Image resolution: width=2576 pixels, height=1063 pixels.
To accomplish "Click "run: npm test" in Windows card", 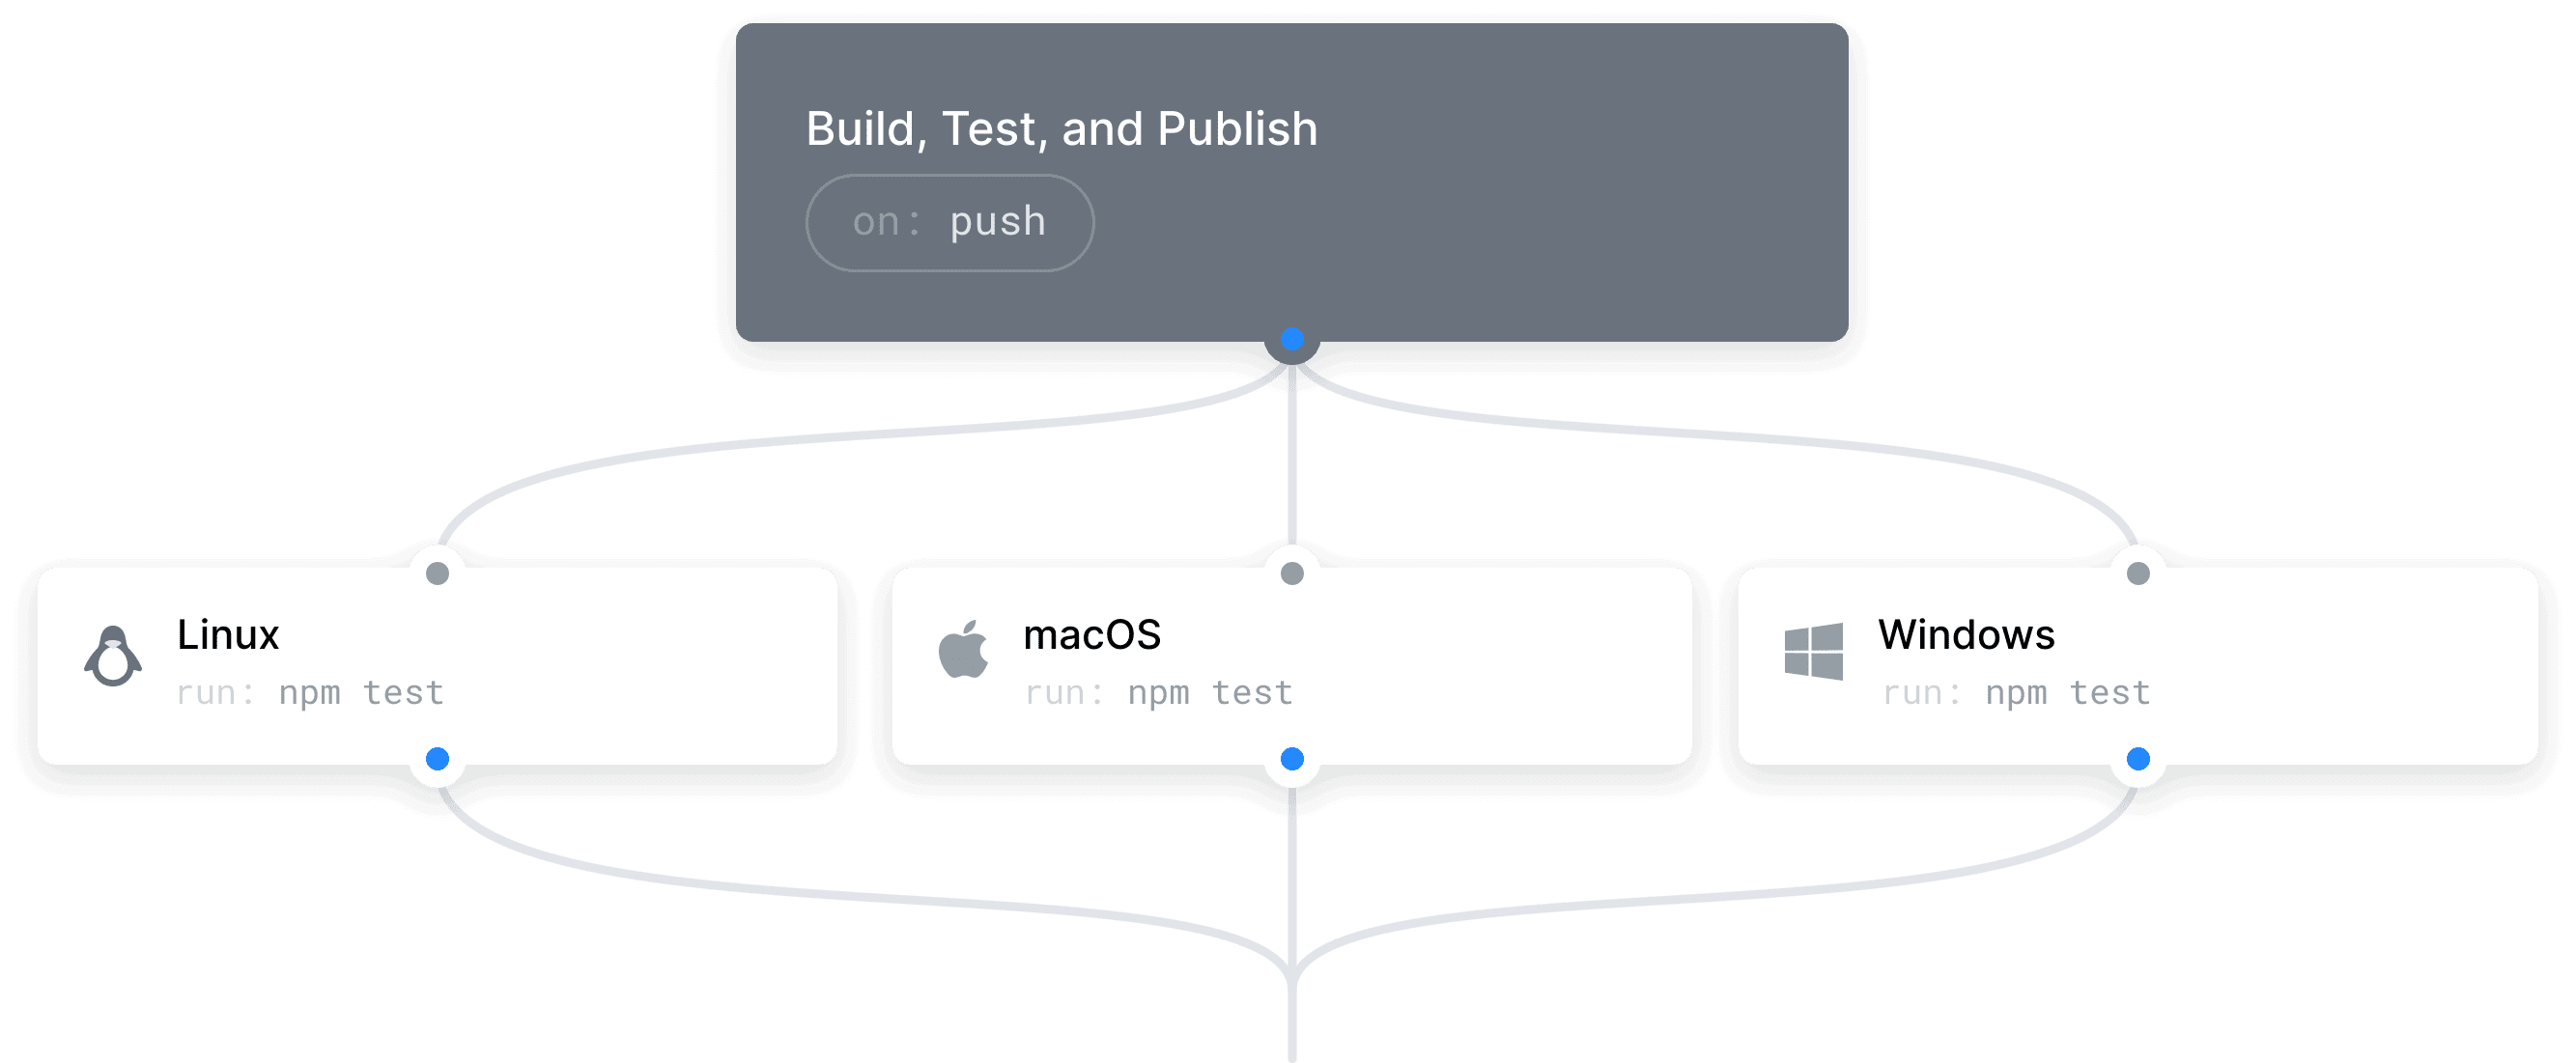I will pyautogui.click(x=2016, y=693).
